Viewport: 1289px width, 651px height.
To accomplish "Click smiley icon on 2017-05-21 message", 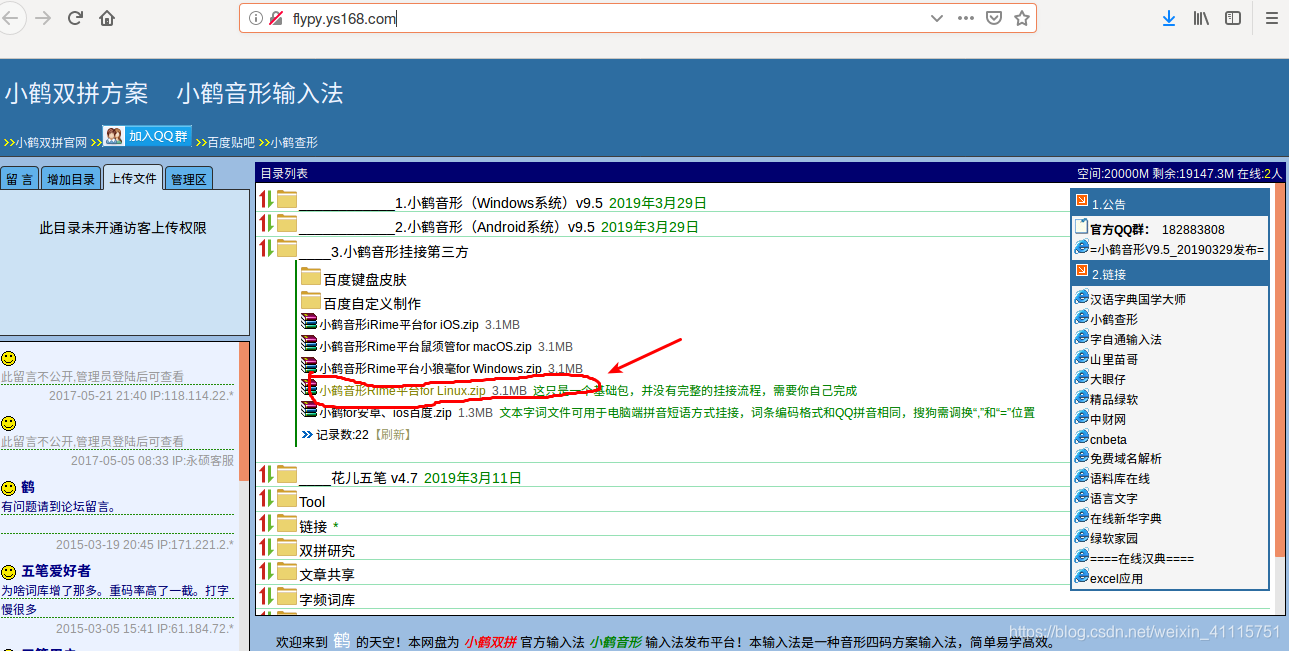I will (8, 358).
